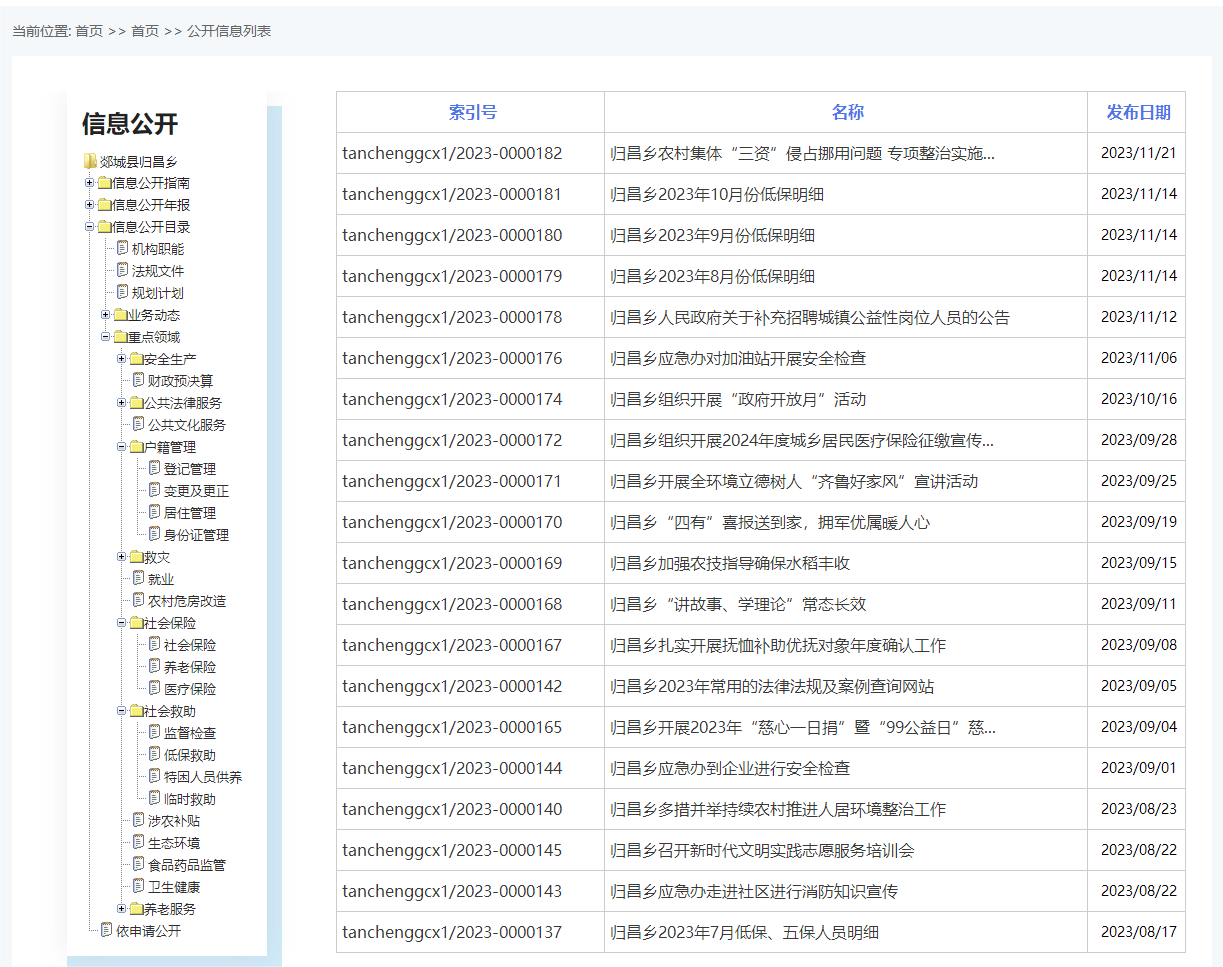Click the document icon beside 规划计划
Viewport: 1223px width, 967px height.
click(x=122, y=292)
